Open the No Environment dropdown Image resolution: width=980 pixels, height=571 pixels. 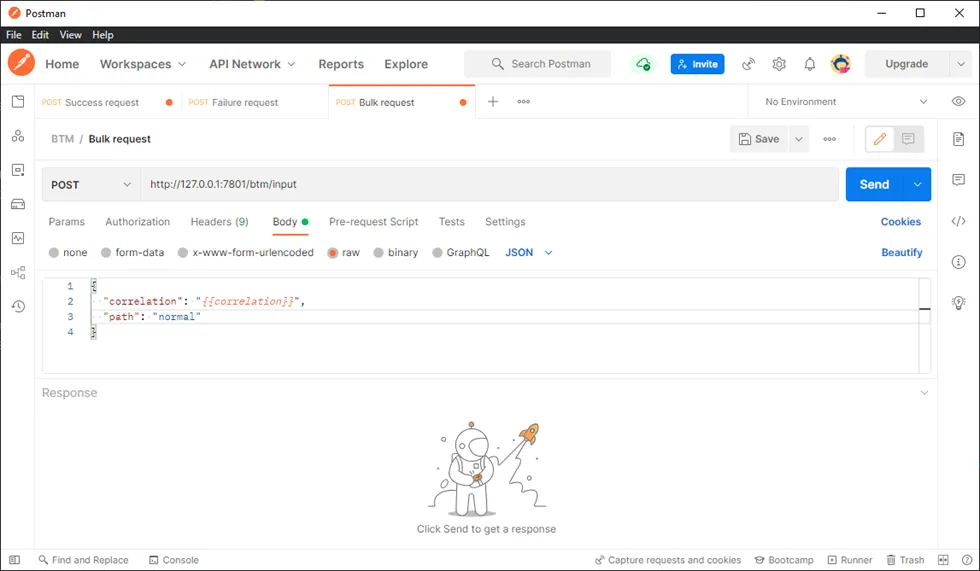point(846,101)
